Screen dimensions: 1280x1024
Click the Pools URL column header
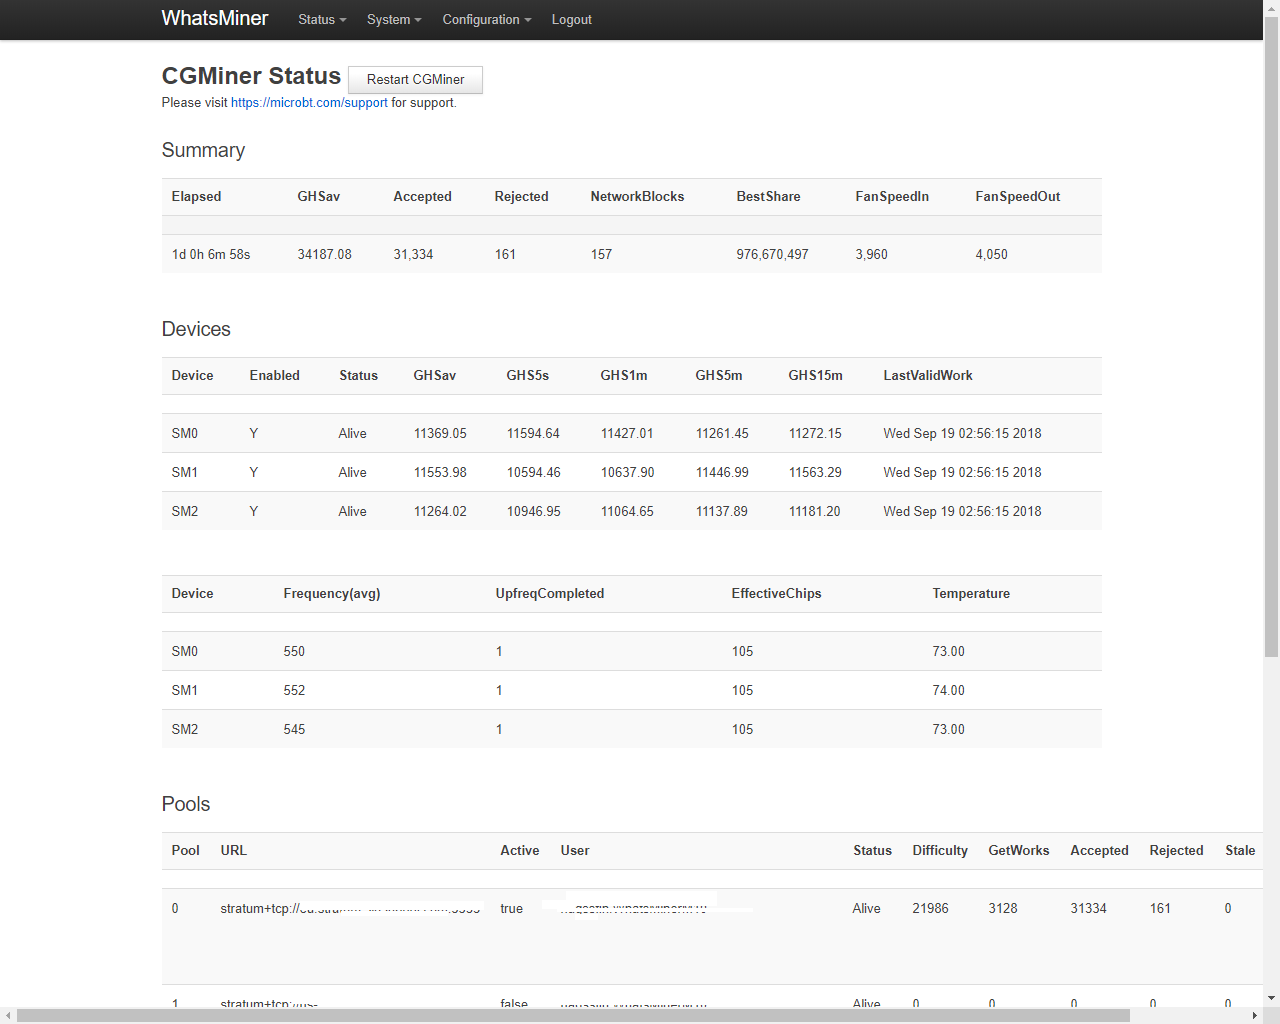(233, 851)
